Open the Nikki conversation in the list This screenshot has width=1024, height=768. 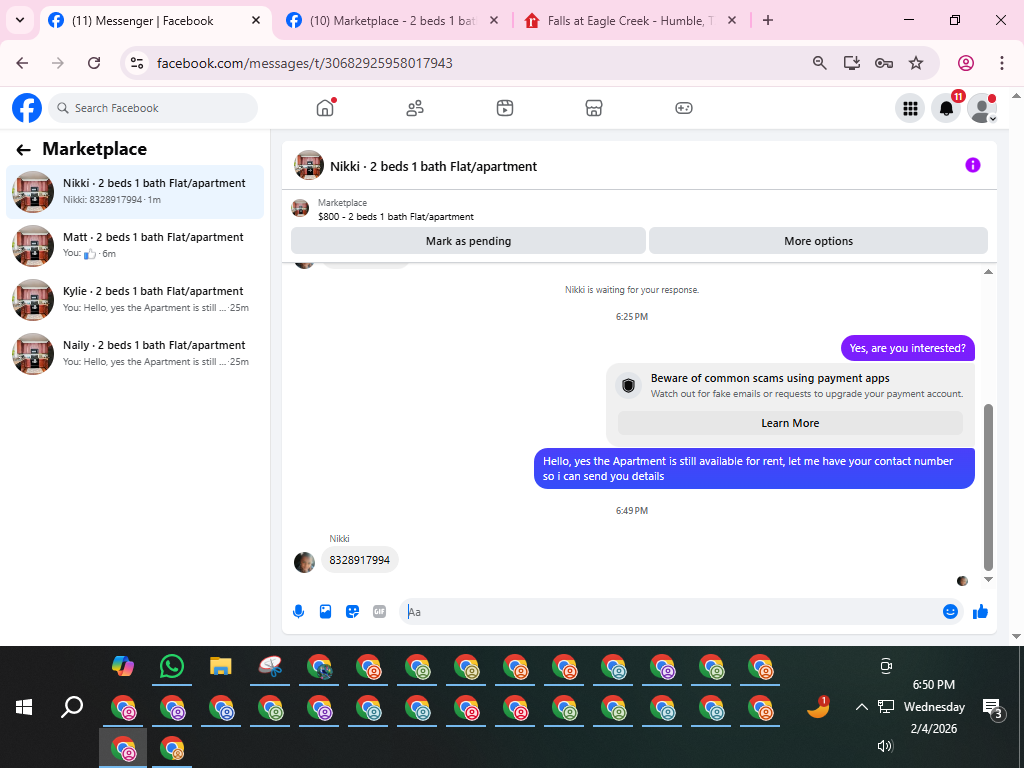(x=135, y=191)
